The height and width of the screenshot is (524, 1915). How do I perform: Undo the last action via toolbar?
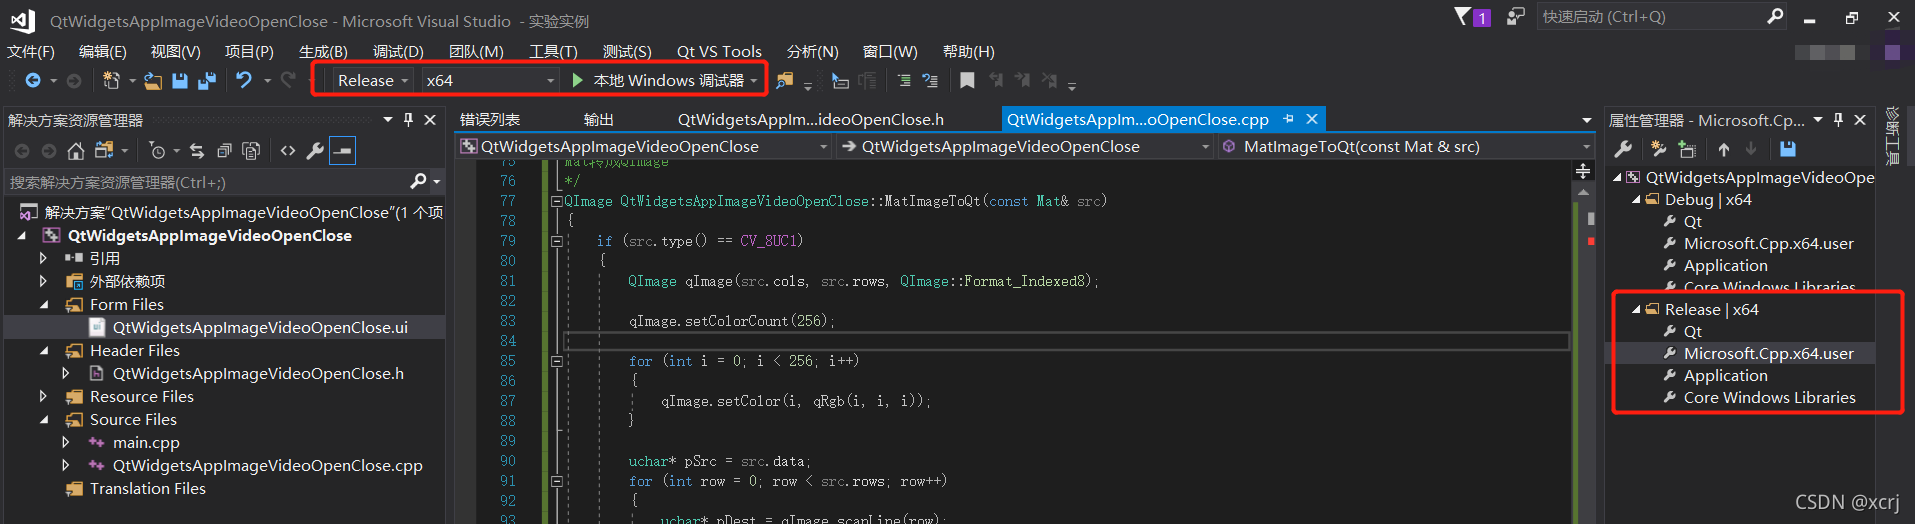[244, 80]
